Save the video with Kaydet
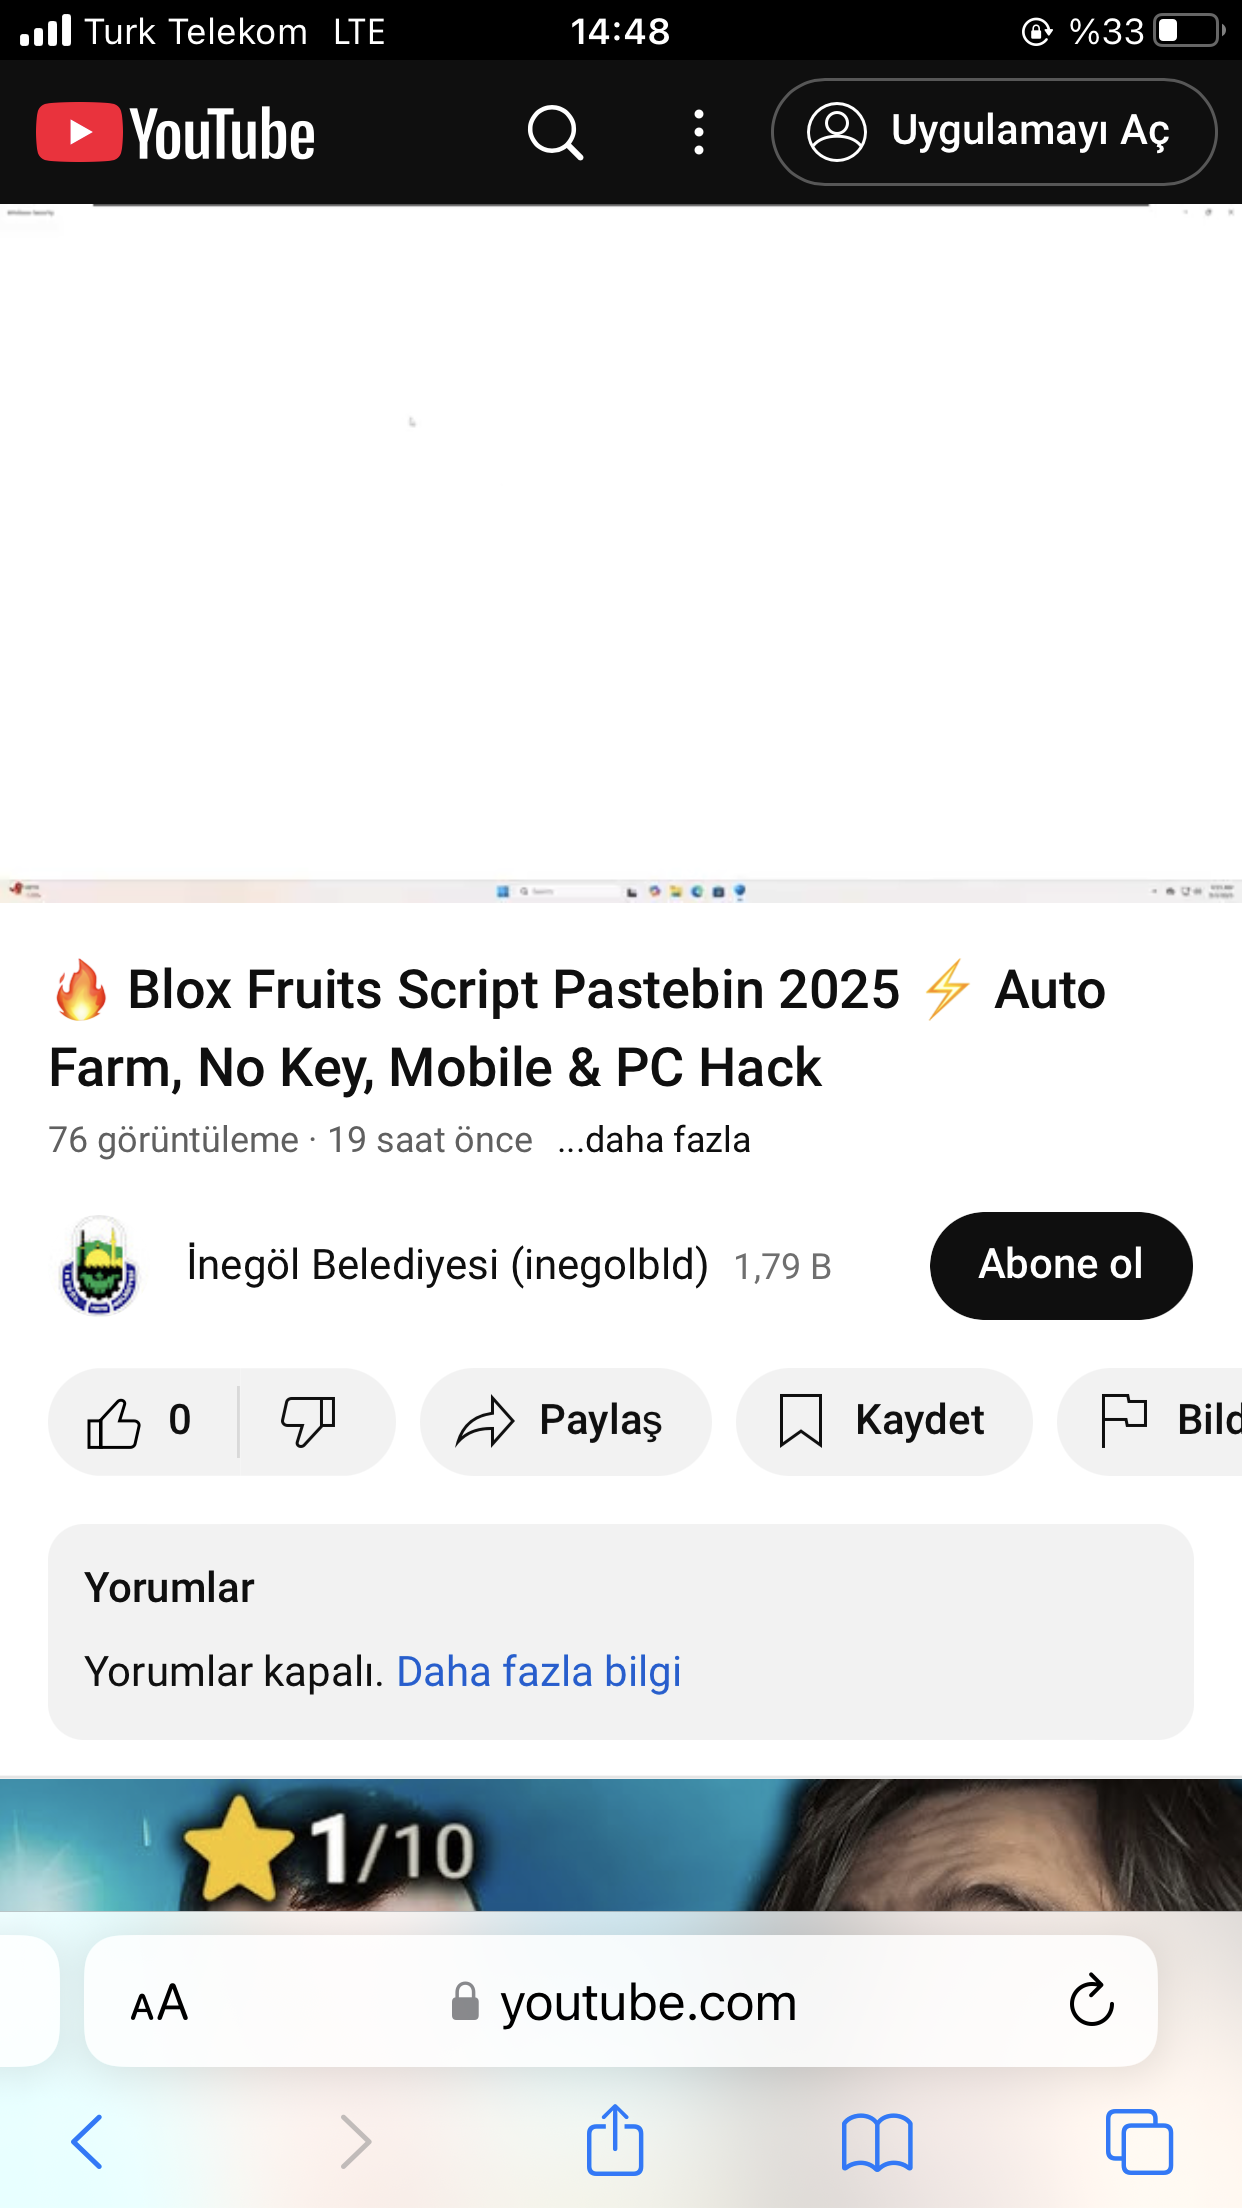The height and width of the screenshot is (2208, 1242). coord(884,1421)
